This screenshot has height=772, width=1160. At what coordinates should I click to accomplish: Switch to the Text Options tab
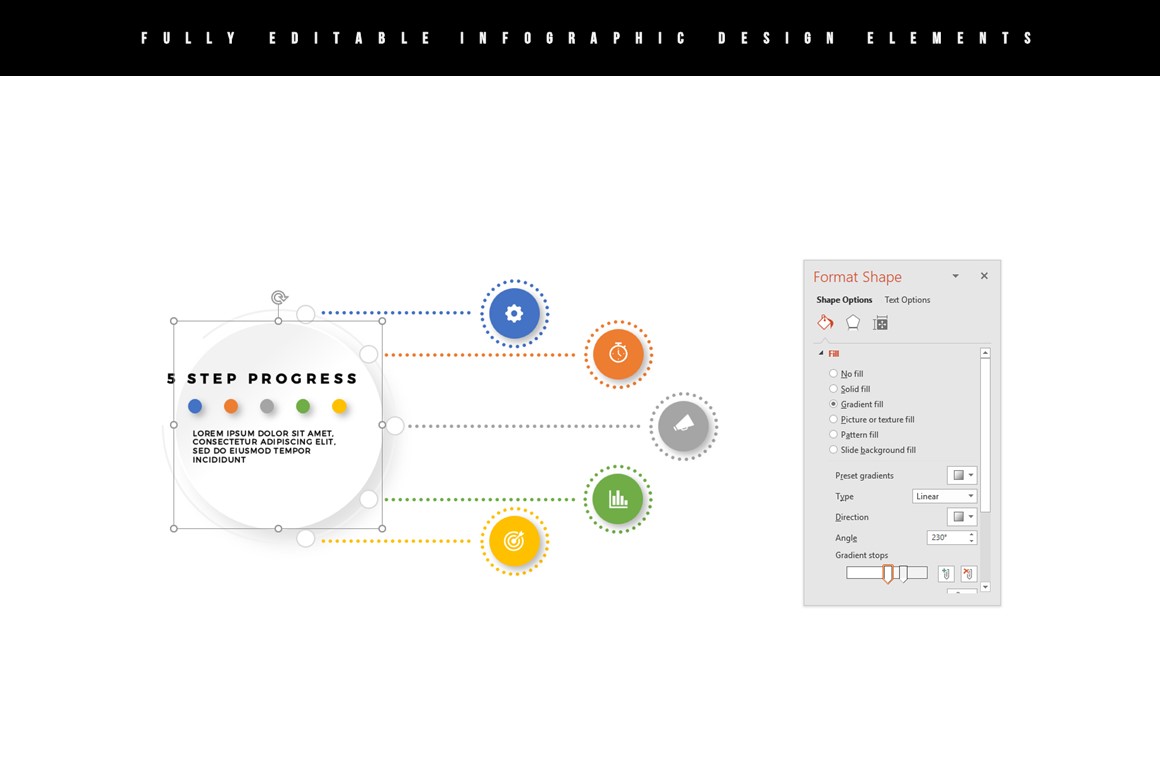pyautogui.click(x=907, y=300)
